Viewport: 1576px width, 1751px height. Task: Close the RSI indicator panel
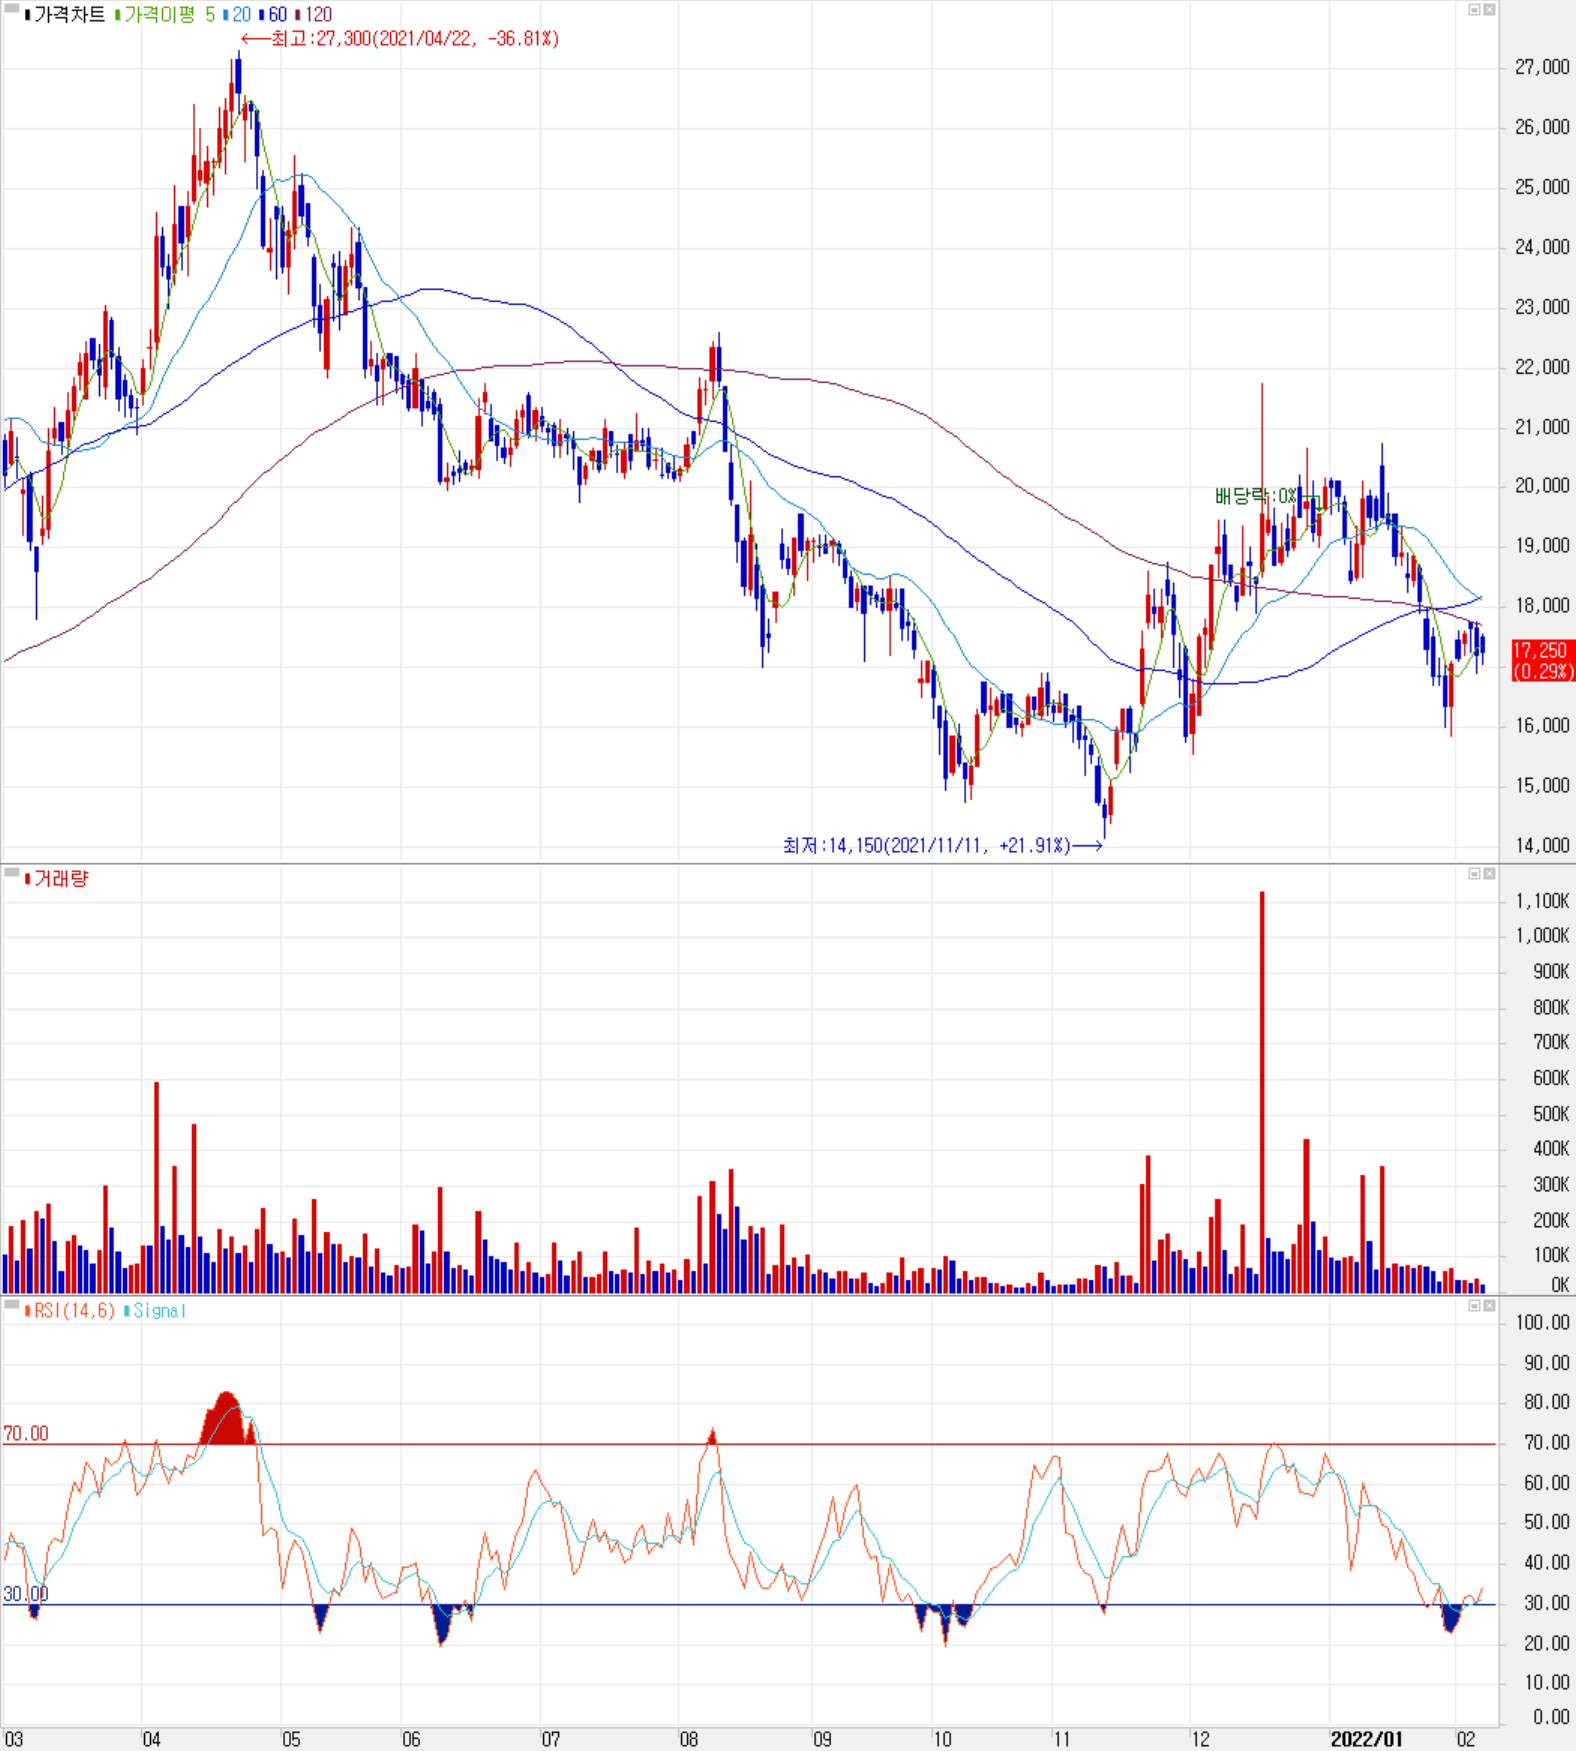[1489, 1306]
